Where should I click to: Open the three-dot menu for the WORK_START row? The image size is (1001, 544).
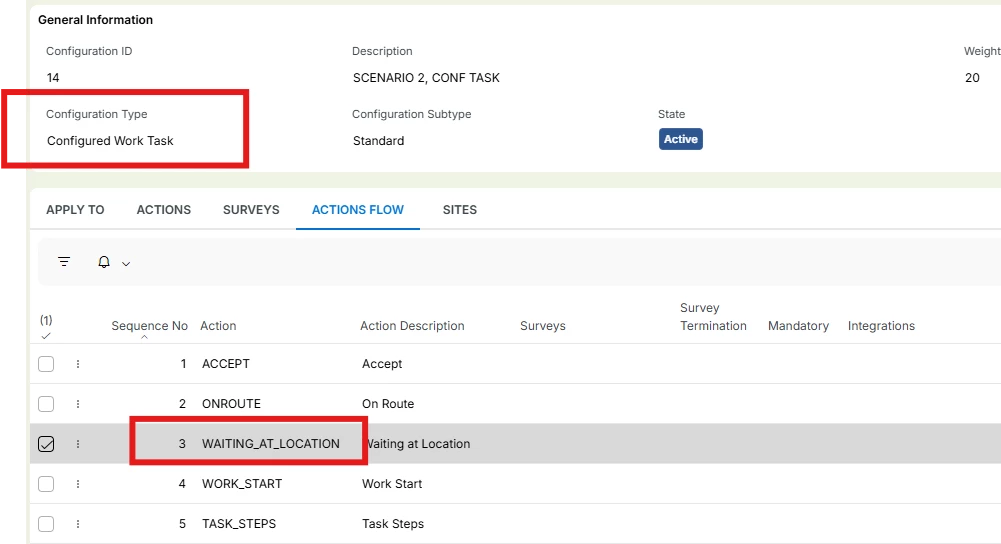coord(78,484)
